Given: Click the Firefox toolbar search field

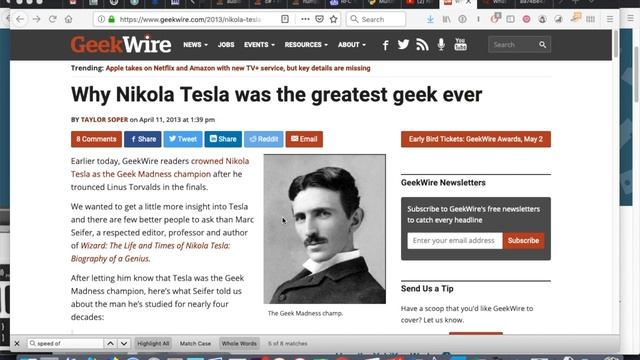Looking at the screenshot, I should coord(376,19).
